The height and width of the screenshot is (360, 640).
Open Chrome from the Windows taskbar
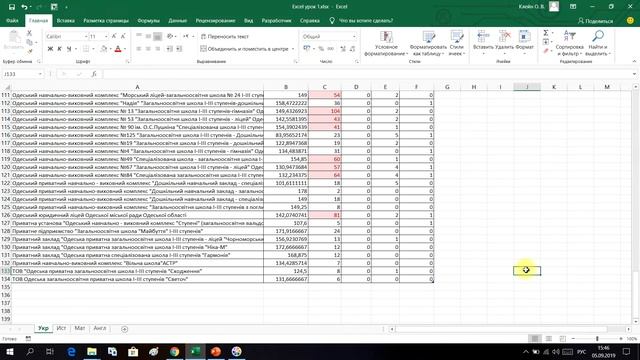174,351
